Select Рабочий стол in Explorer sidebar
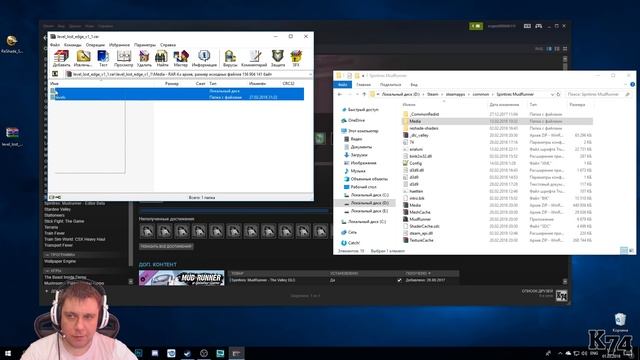The height and width of the screenshot is (360, 640). (x=363, y=187)
